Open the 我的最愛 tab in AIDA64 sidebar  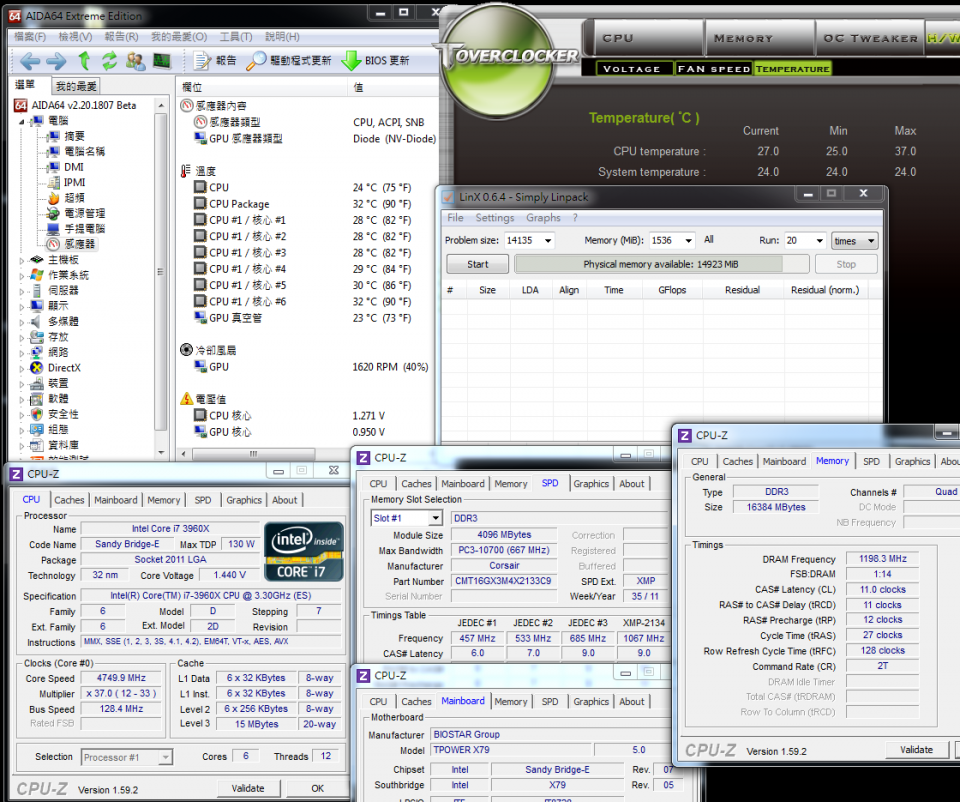77,87
